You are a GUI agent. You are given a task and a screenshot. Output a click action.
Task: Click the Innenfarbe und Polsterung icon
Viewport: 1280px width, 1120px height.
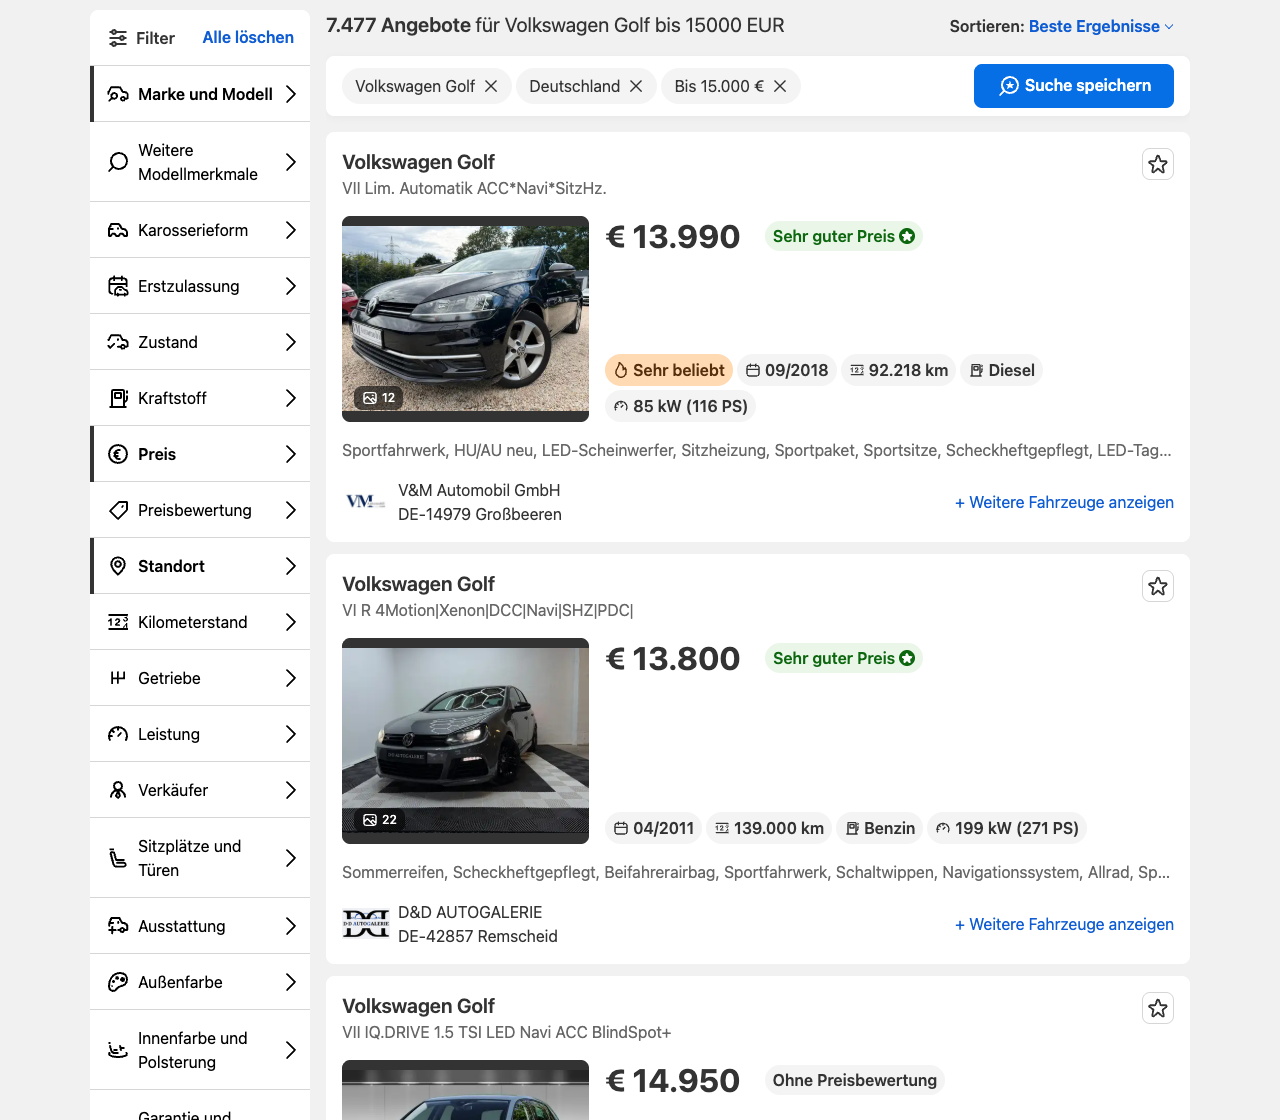(118, 1050)
